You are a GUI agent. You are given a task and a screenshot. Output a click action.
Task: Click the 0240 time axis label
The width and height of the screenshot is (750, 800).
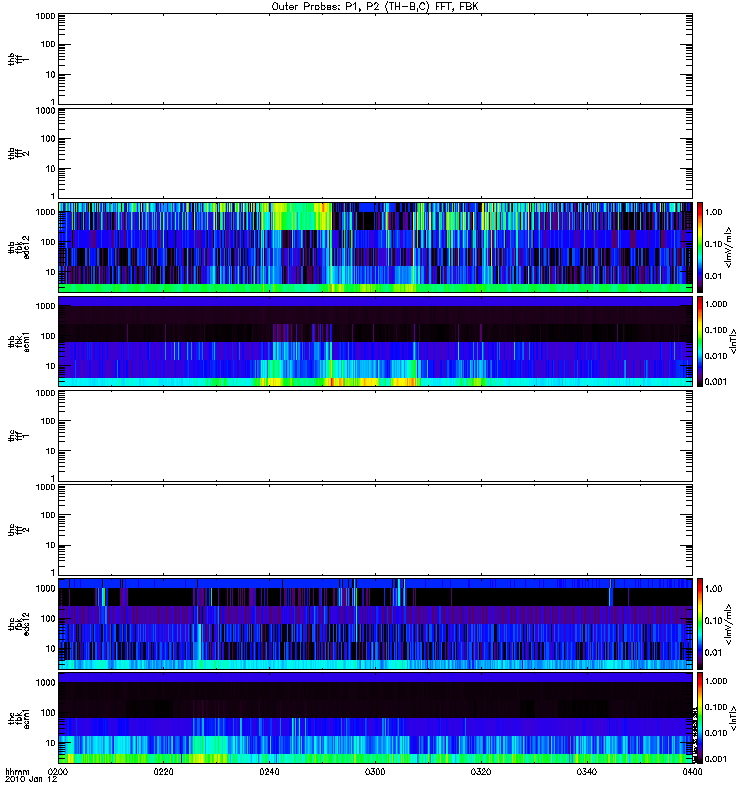269,771
